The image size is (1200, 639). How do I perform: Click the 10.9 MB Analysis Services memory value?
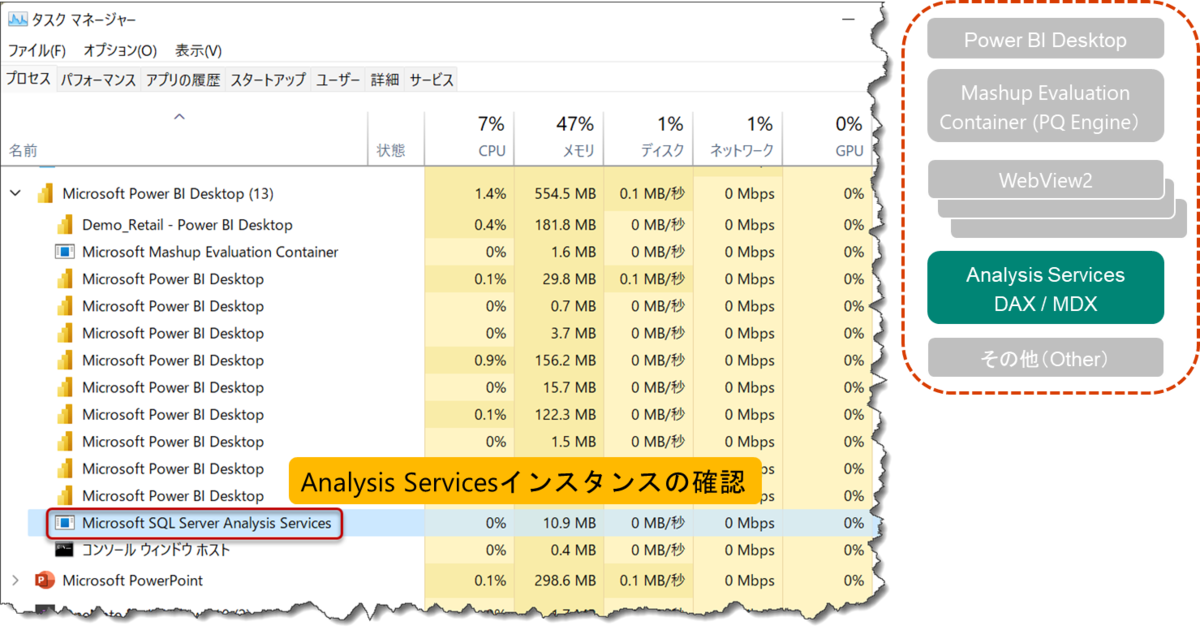tap(570, 523)
